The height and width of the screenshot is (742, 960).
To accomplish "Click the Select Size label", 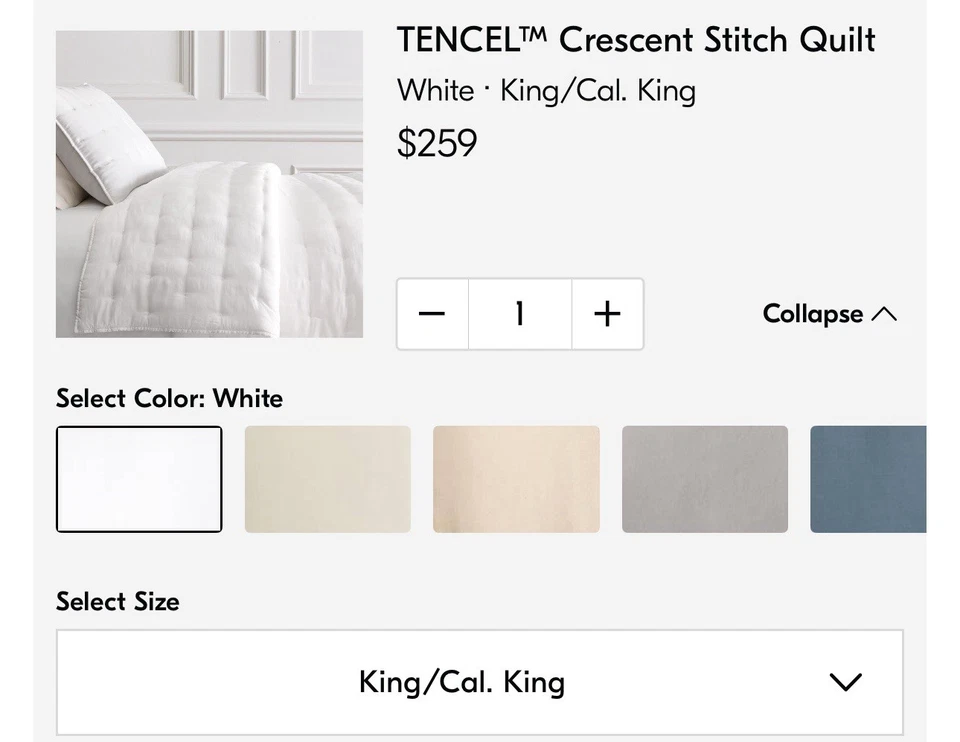I will coord(118,601).
